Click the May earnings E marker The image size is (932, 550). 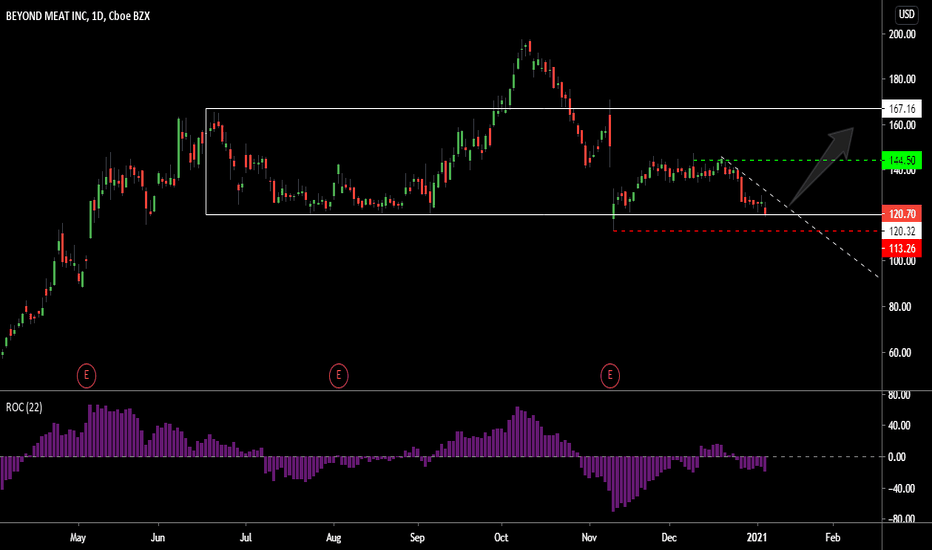pos(86,376)
